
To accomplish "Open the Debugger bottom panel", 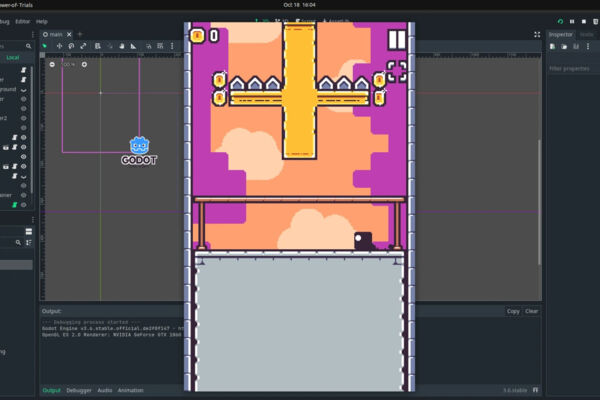I will (79, 390).
